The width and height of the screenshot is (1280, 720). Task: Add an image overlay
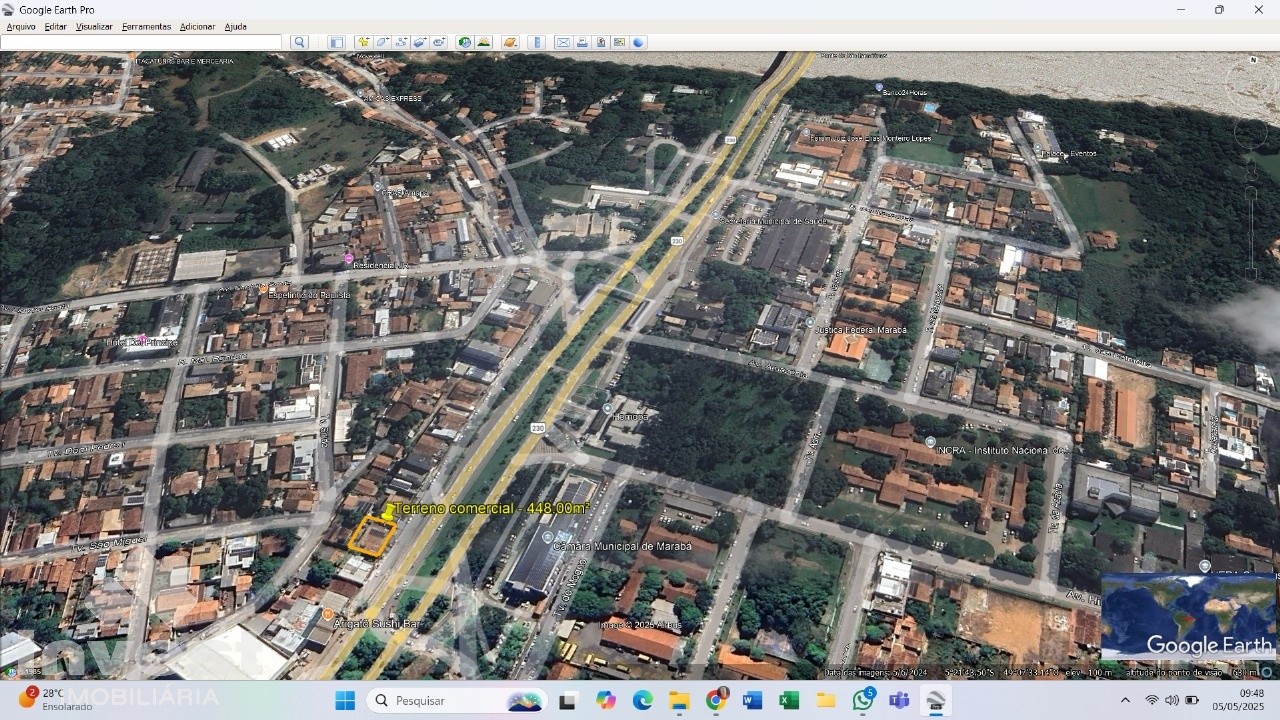coord(420,42)
